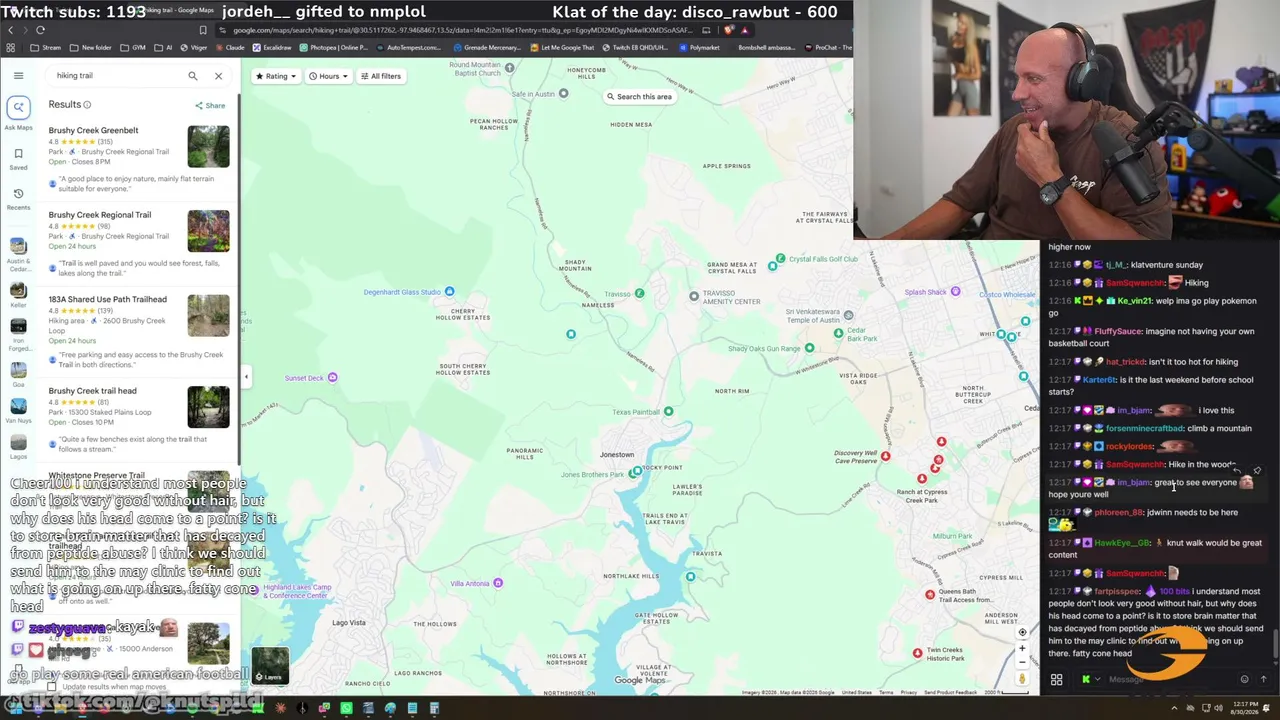Image resolution: width=1280 pixels, height=720 pixels.
Task: Open the chat emote picker
Action: point(1245,680)
